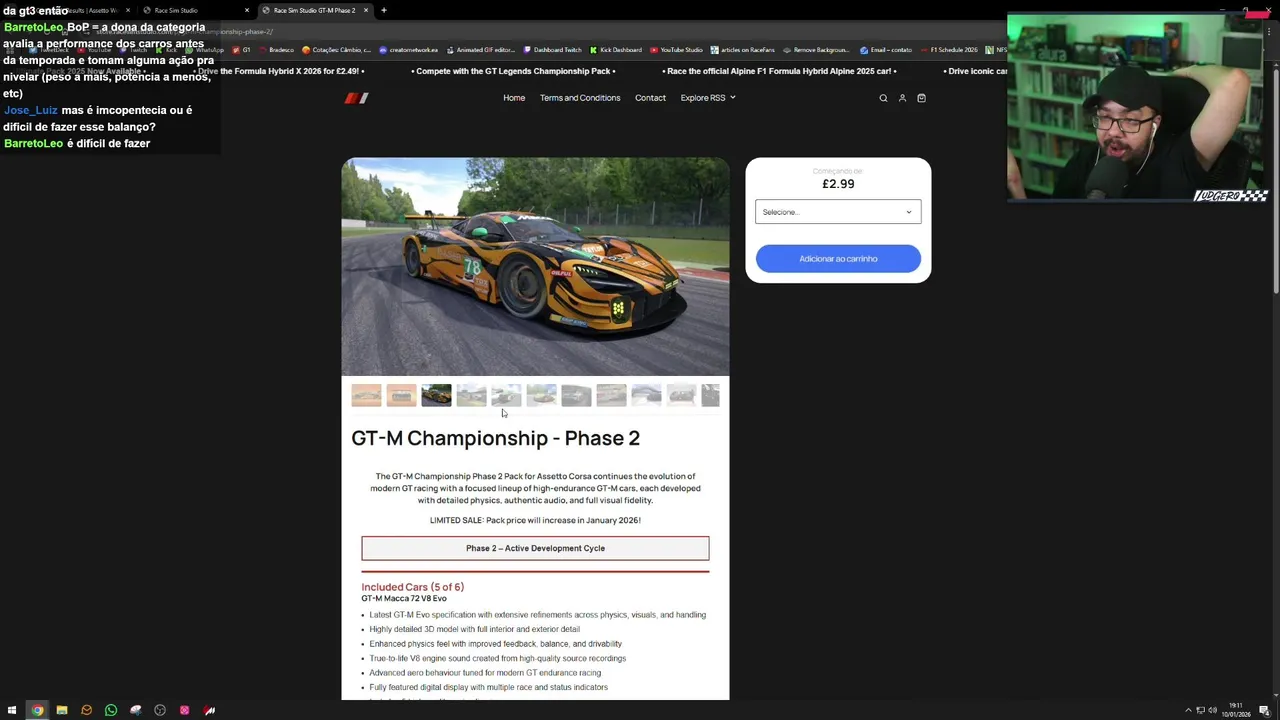Open the Kick Dashboard bookmark

point(616,50)
